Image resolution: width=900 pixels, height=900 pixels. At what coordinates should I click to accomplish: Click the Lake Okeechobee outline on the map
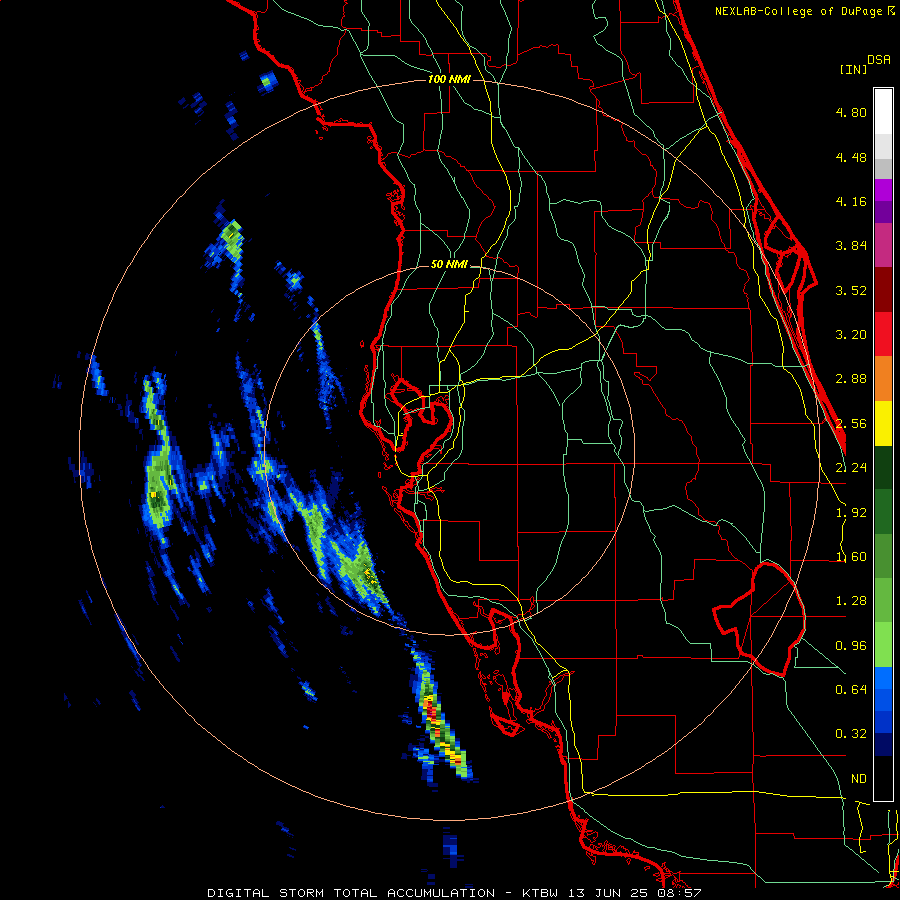(x=759, y=619)
